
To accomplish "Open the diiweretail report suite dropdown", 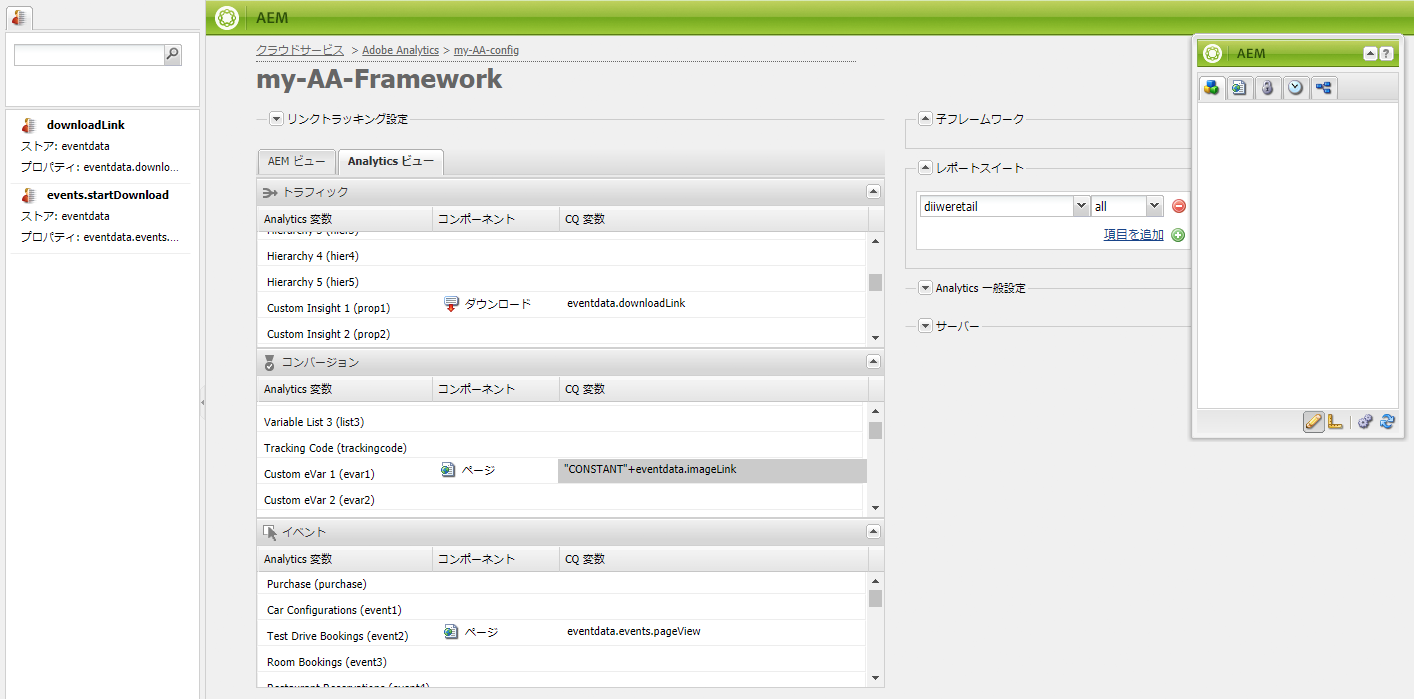I will [x=1081, y=206].
